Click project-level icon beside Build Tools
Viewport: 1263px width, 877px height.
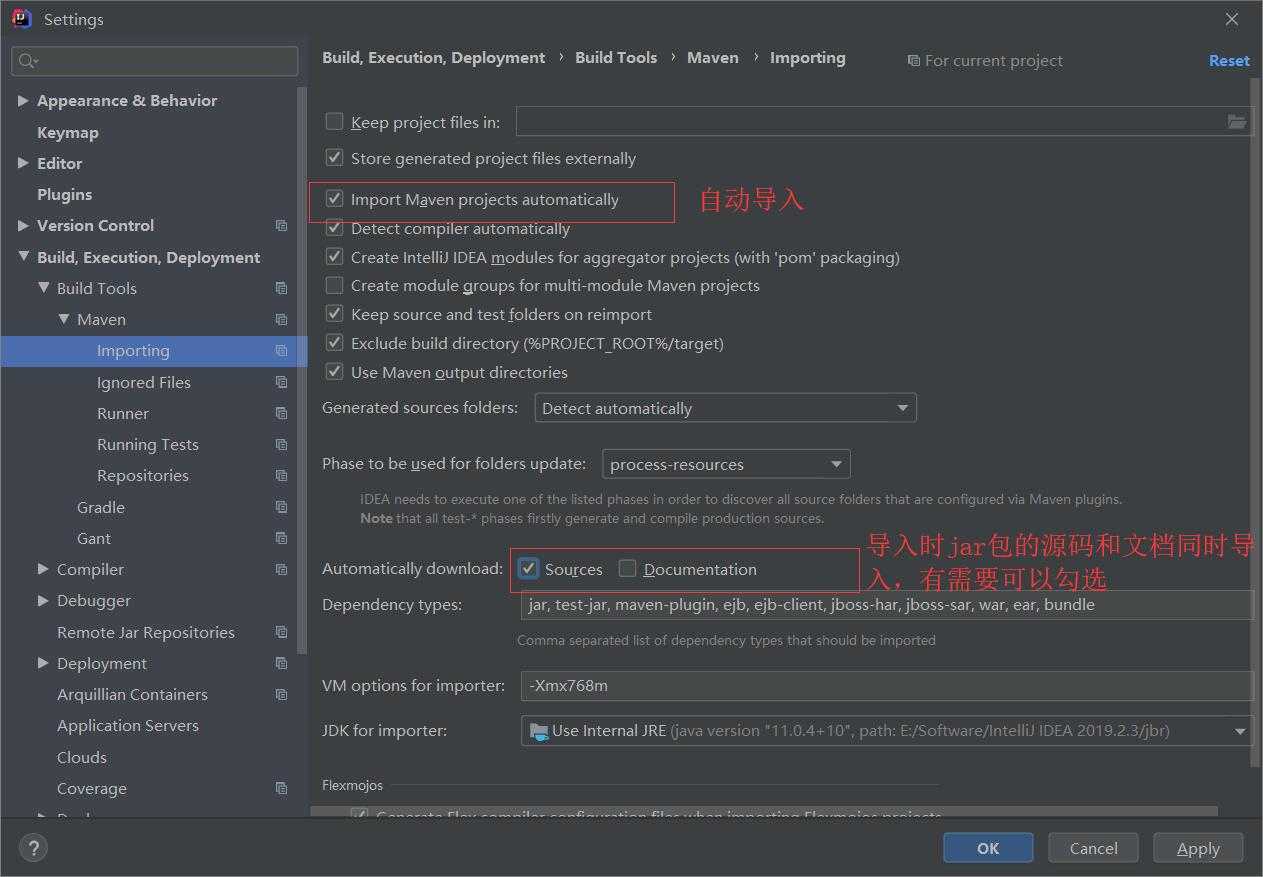click(281, 288)
